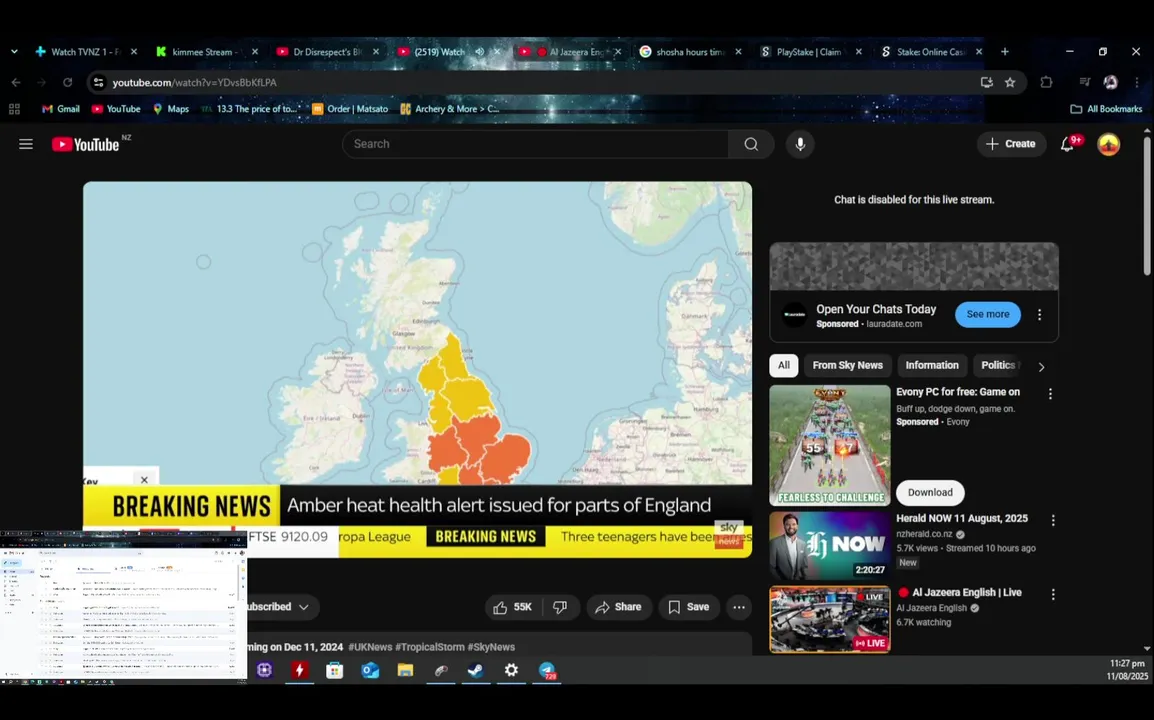Reload the page in Chrome
Screen dimensions: 1154x720
(x=68, y=82)
